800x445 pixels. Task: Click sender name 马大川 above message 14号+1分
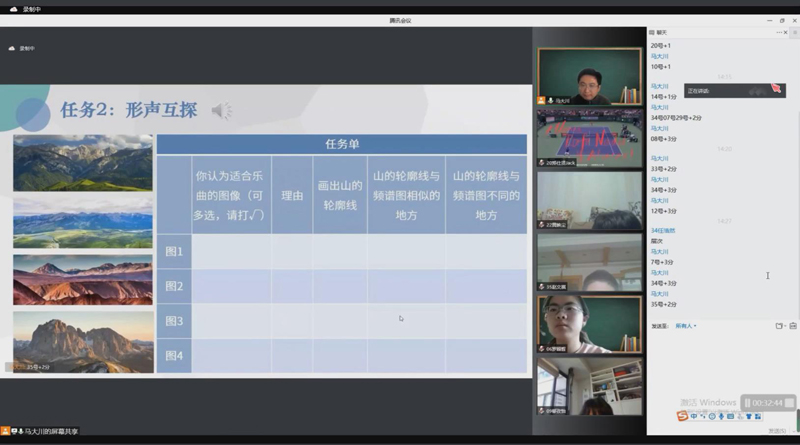pyautogui.click(x=660, y=86)
